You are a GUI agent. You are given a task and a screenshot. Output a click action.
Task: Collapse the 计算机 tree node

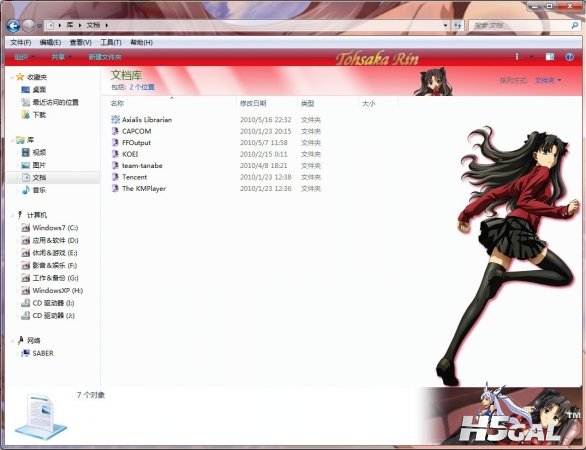12,215
